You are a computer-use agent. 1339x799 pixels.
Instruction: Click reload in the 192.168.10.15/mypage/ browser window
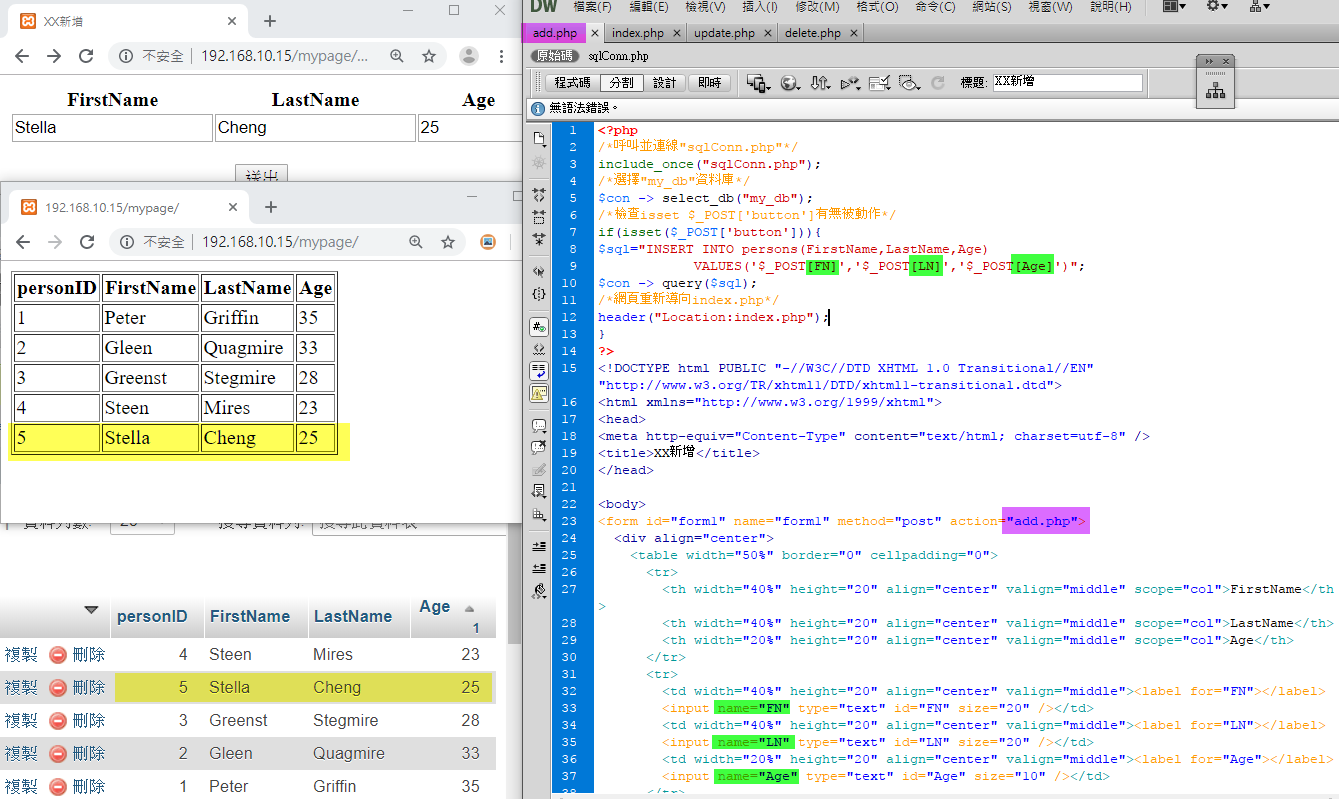(87, 242)
